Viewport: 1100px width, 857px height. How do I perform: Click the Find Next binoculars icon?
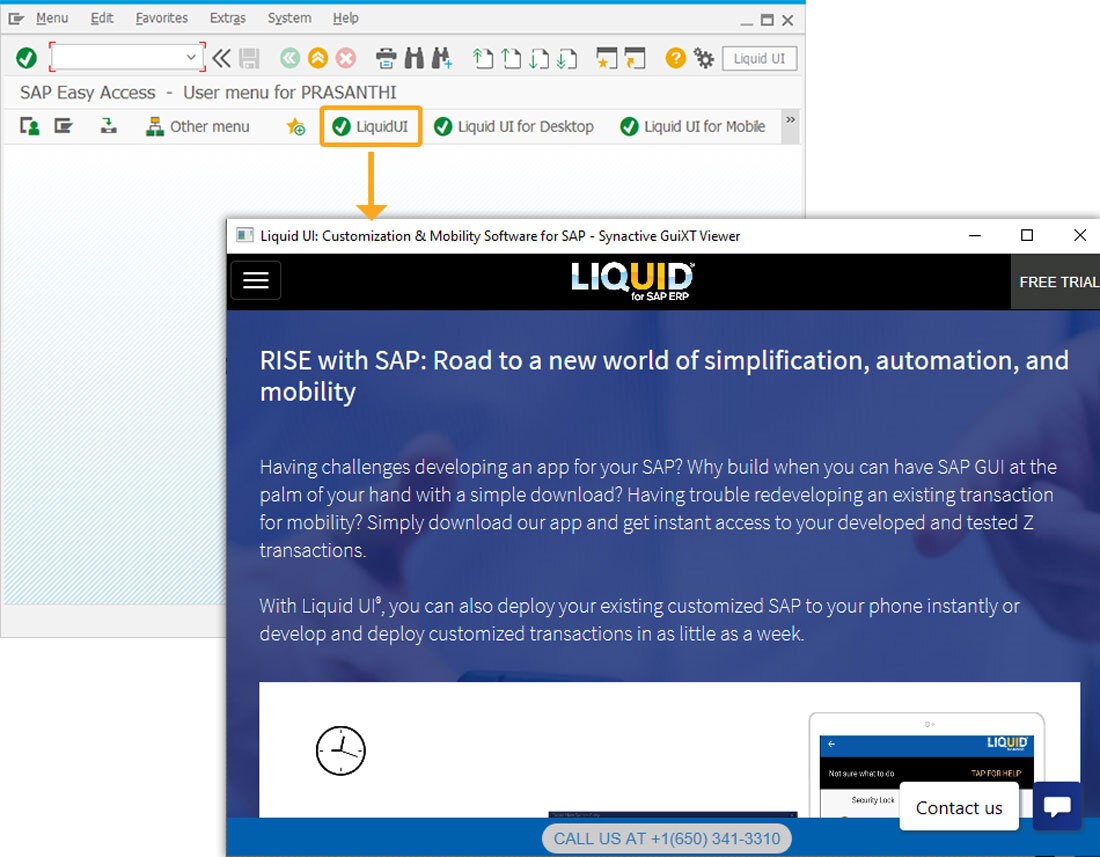[442, 58]
